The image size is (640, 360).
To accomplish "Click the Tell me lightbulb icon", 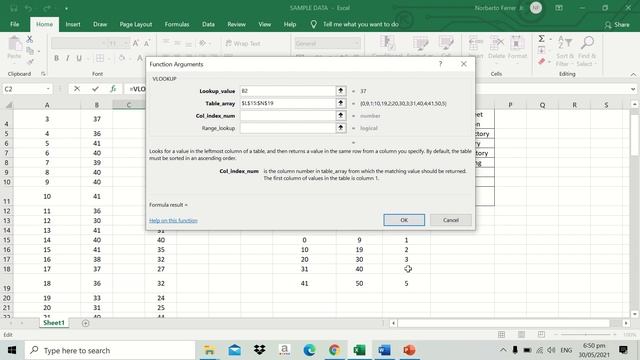I will tap(313, 24).
